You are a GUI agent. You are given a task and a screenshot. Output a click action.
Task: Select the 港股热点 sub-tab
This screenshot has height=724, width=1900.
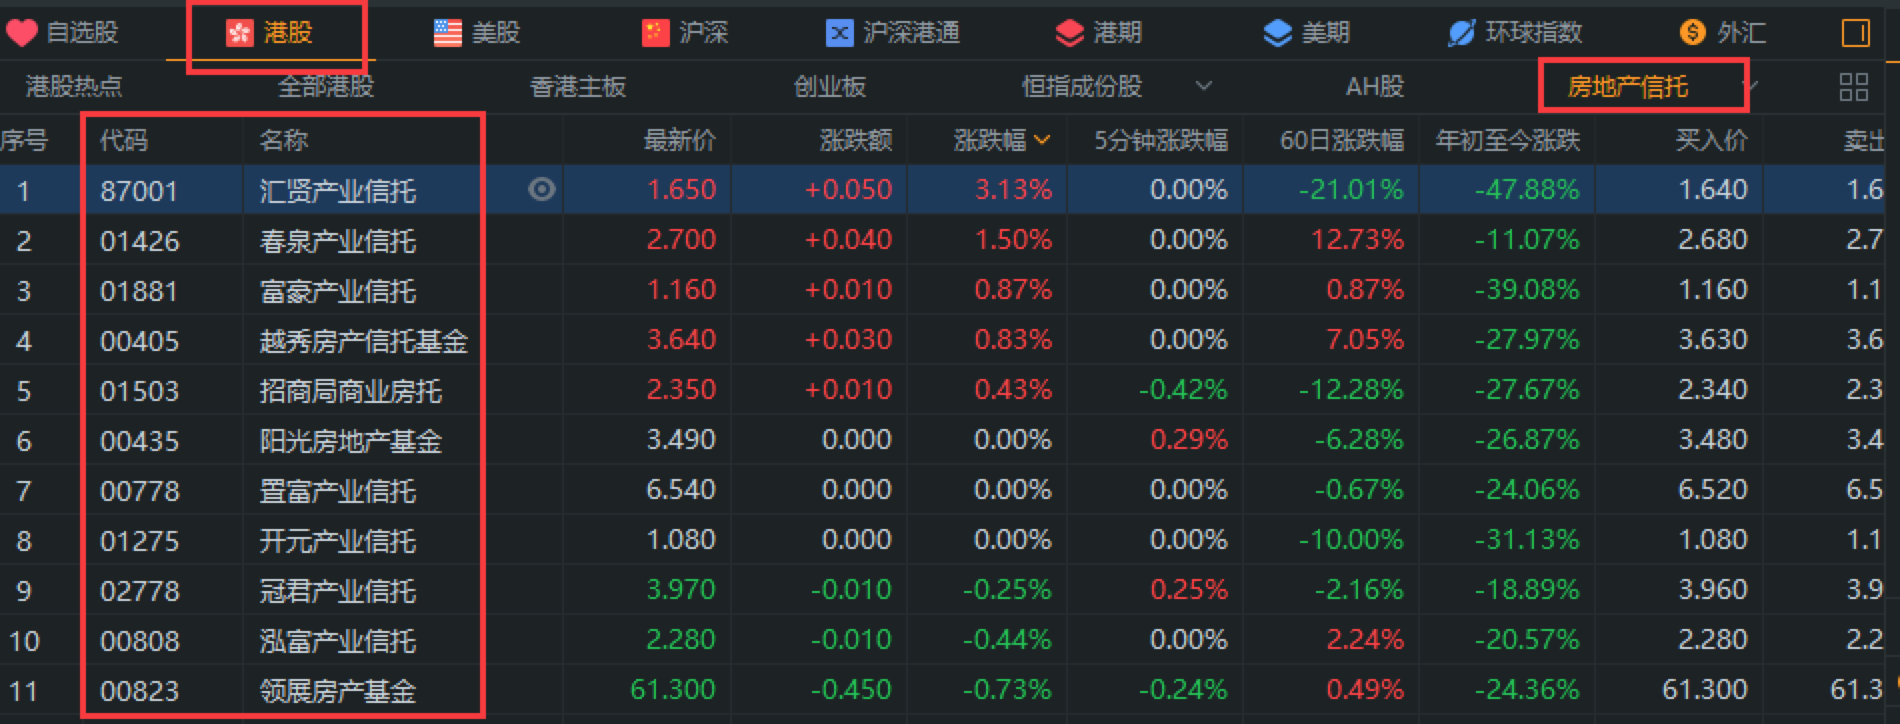point(74,87)
